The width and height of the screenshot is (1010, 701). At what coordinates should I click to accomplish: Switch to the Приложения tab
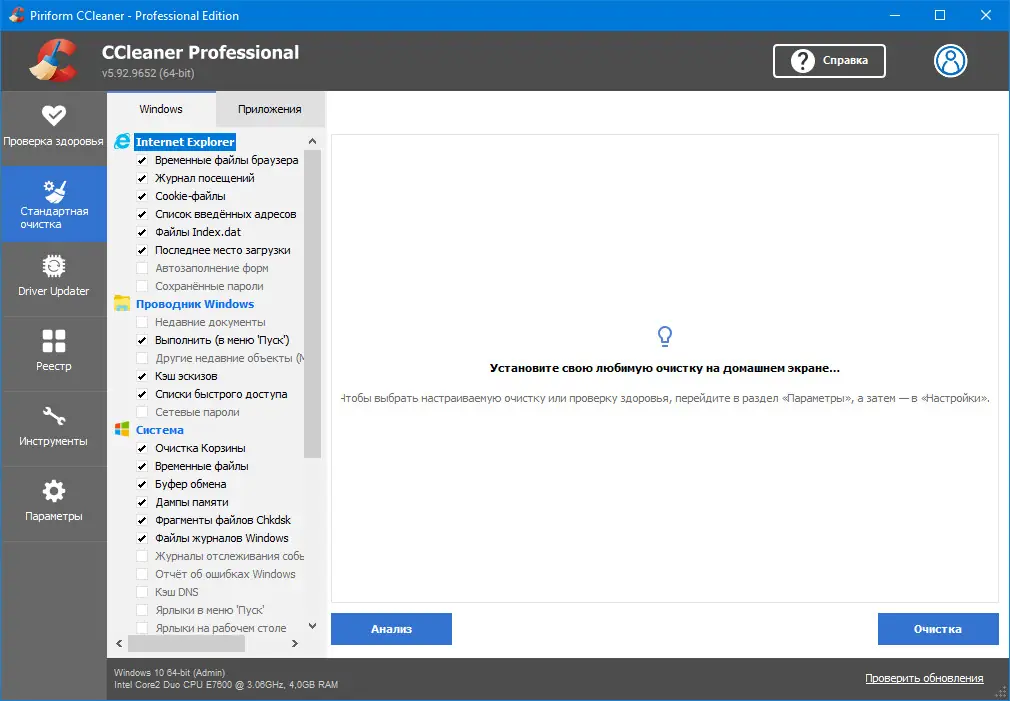click(x=270, y=108)
